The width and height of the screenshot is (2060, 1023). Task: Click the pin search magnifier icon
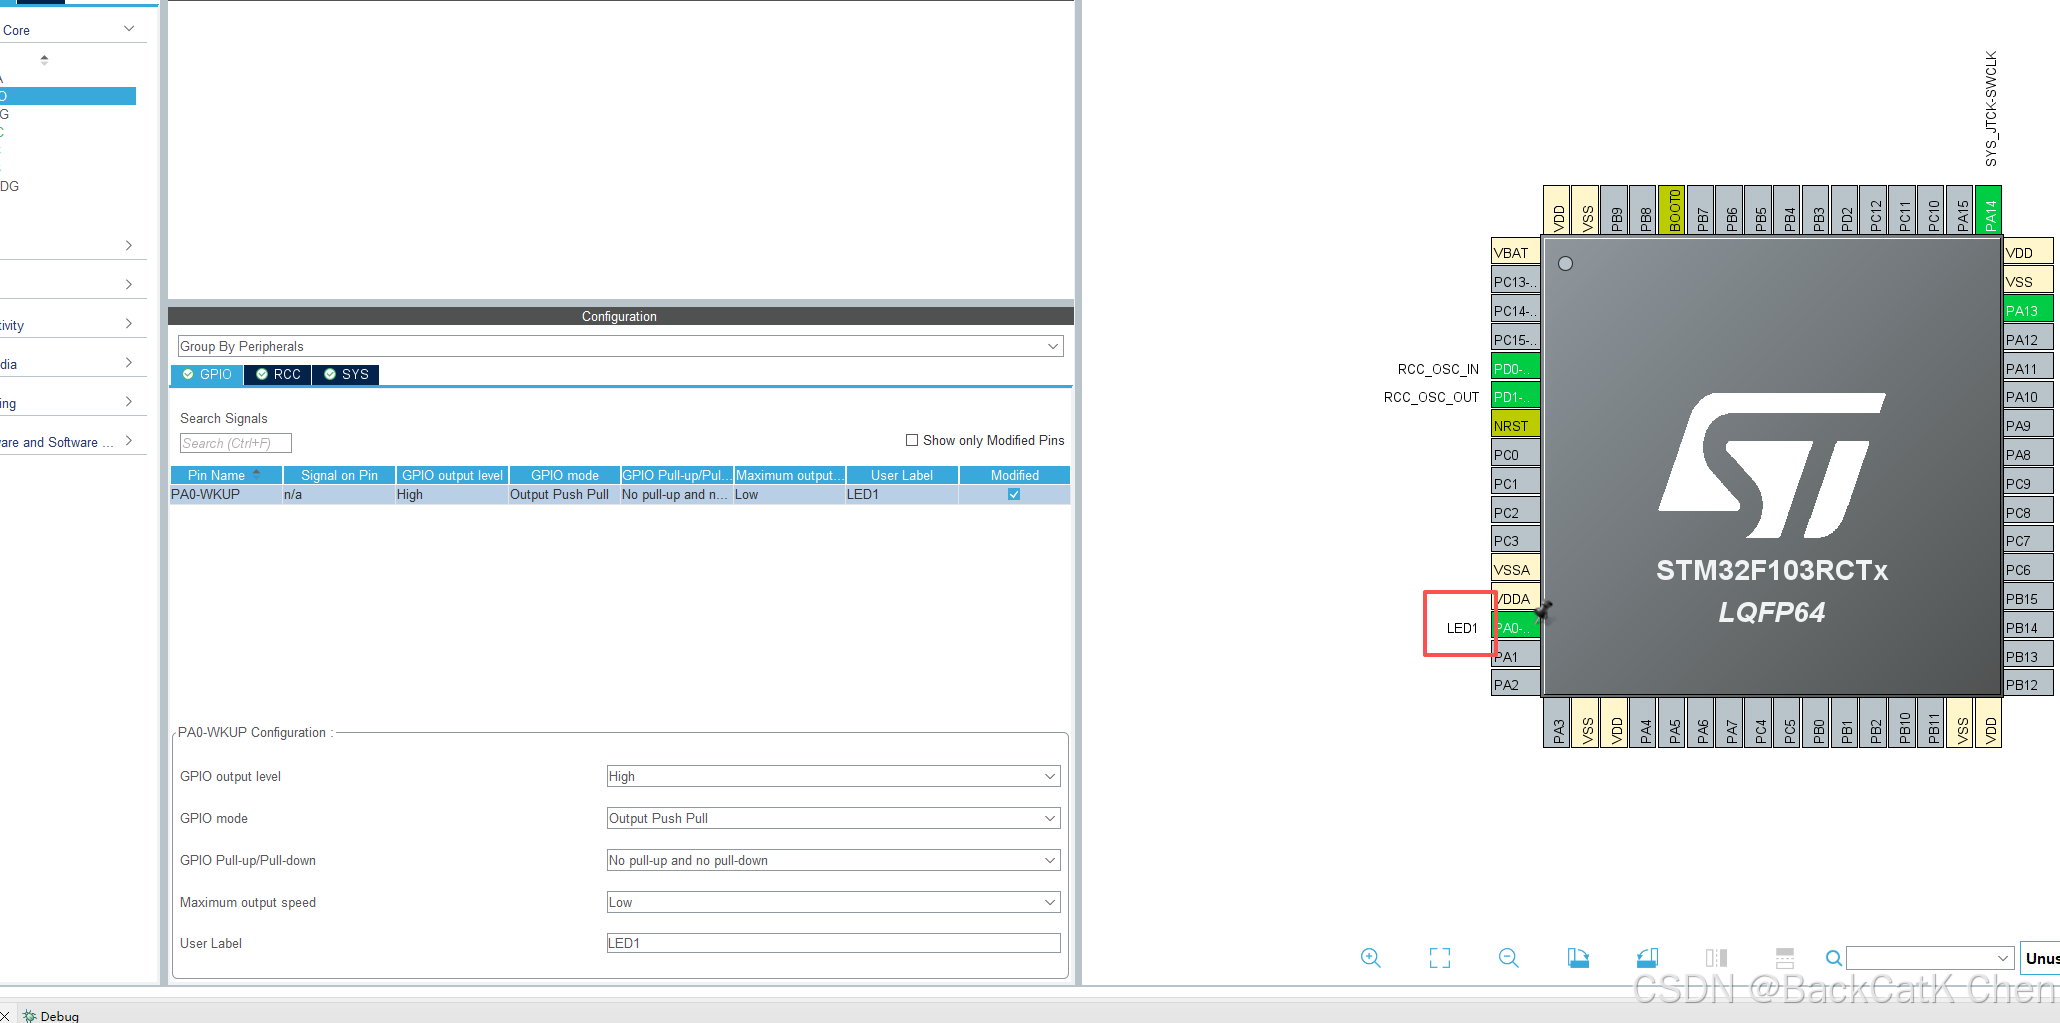(x=1833, y=958)
